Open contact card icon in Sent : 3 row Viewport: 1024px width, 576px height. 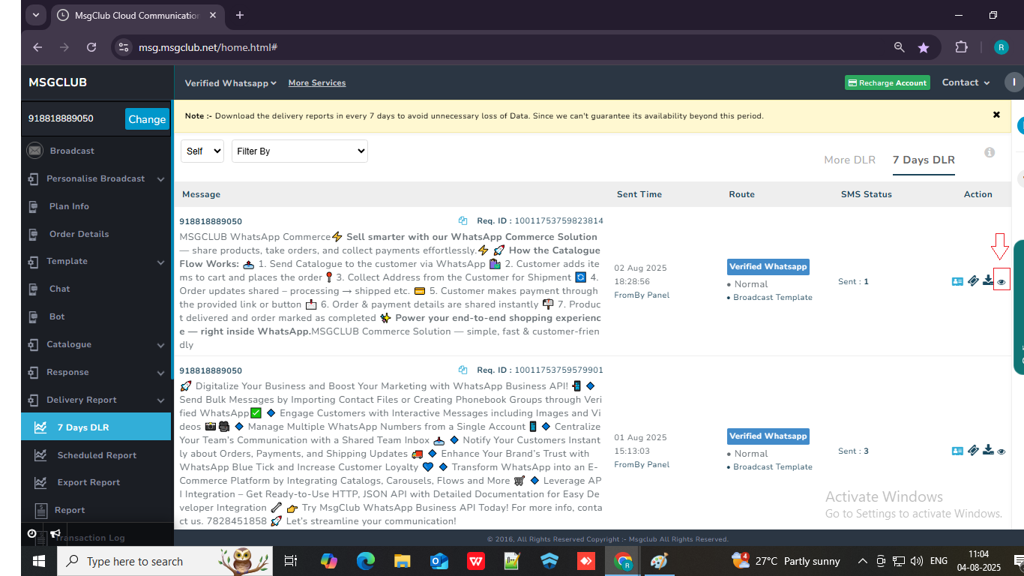pyautogui.click(x=957, y=451)
